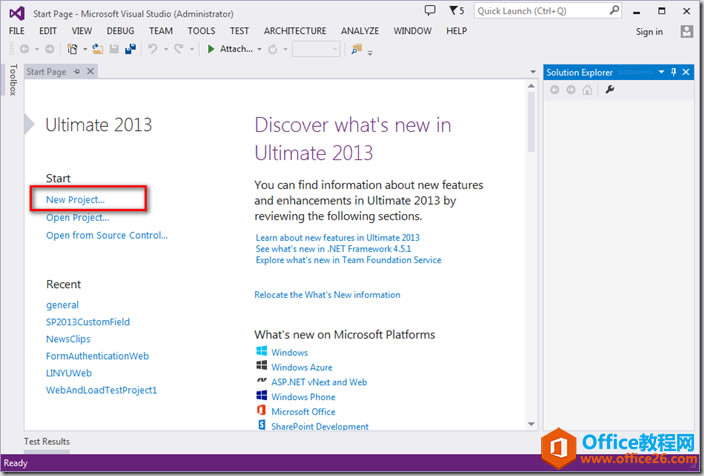Pin the Start Page tab
The height and width of the screenshot is (476, 704).
point(77,71)
